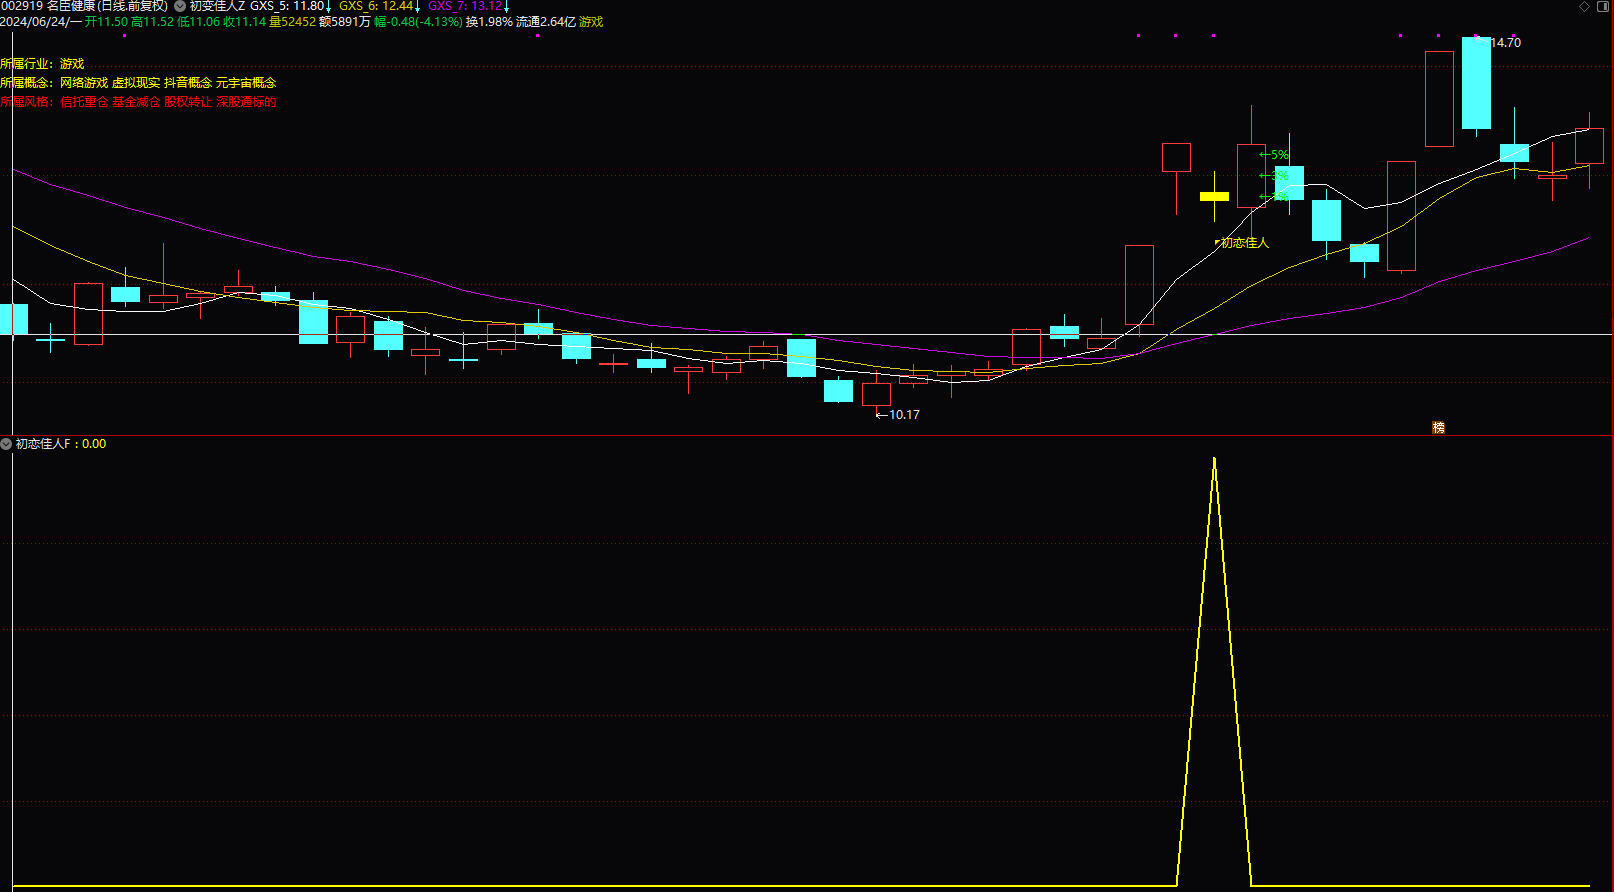The height and width of the screenshot is (892, 1614).
Task: Click the yellow signal candlestick bar
Action: pyautogui.click(x=1214, y=196)
